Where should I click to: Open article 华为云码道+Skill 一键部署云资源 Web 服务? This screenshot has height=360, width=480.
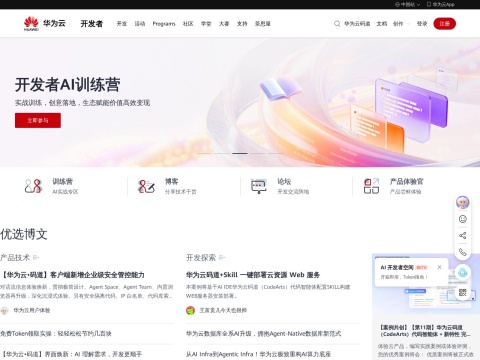point(253,275)
